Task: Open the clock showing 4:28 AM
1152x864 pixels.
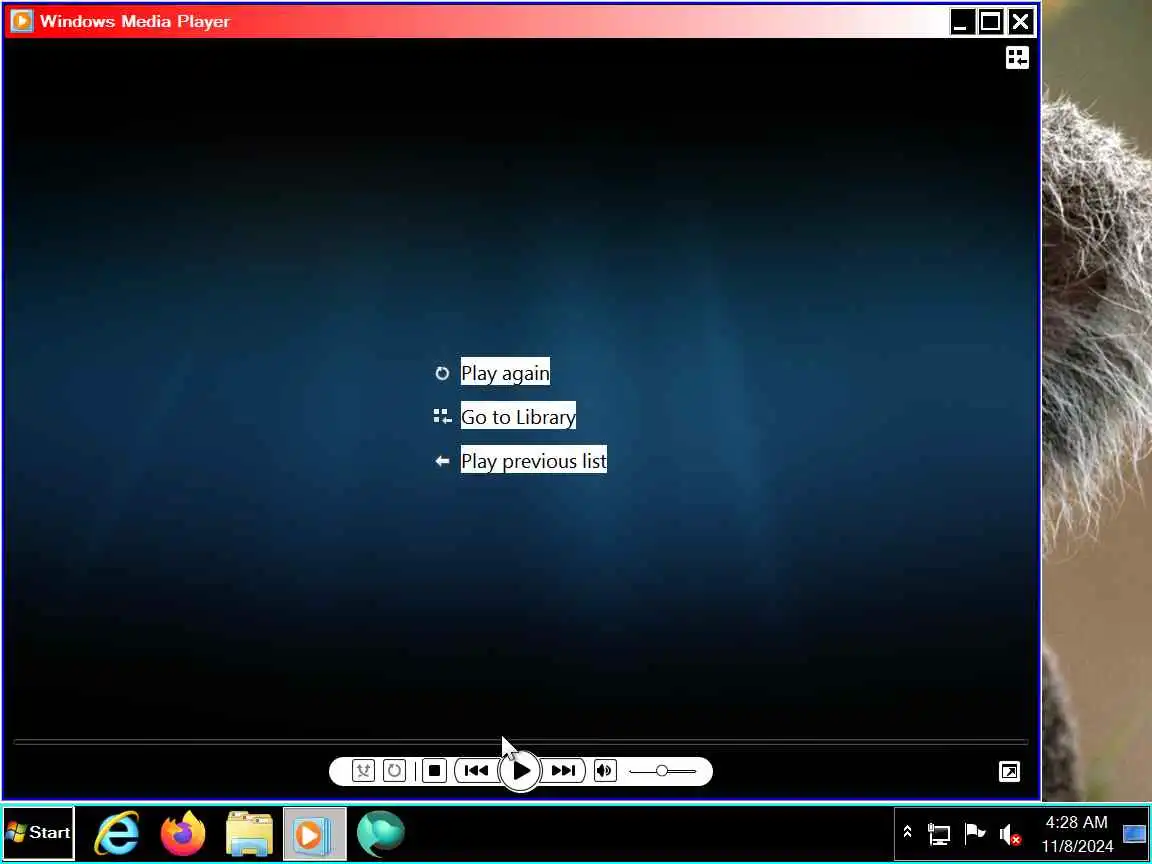Action: (x=1077, y=834)
